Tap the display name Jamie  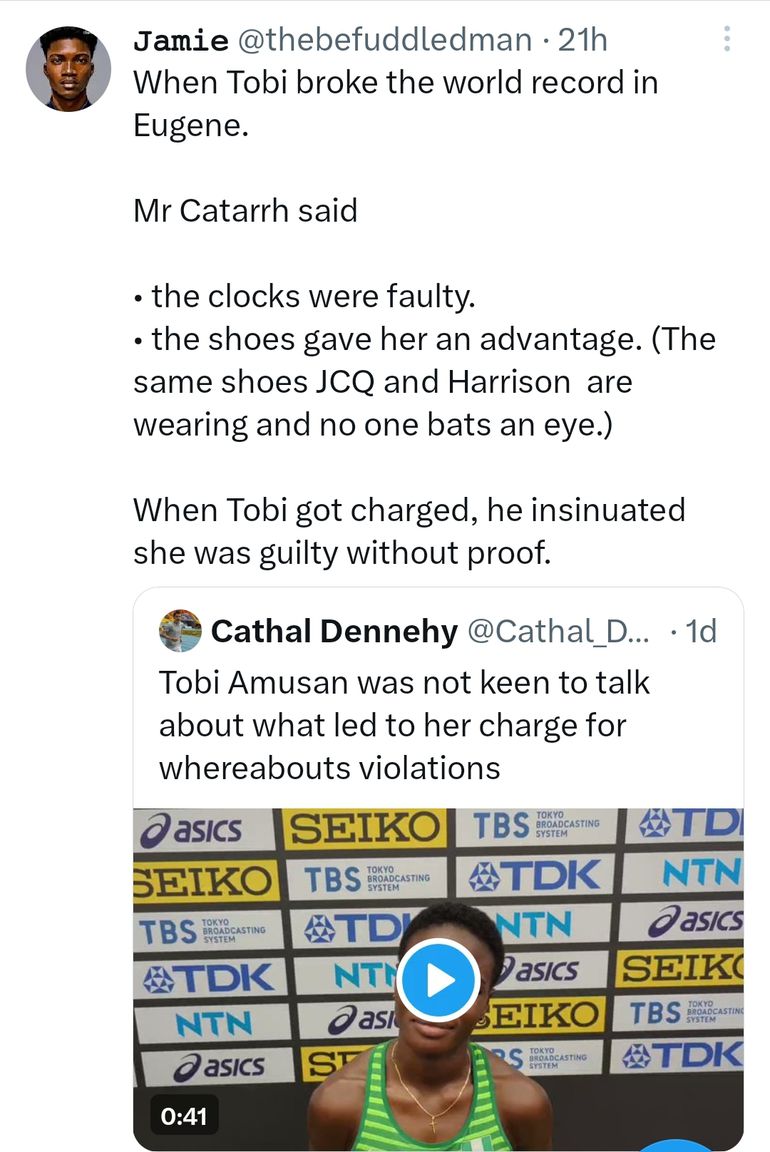coord(178,40)
